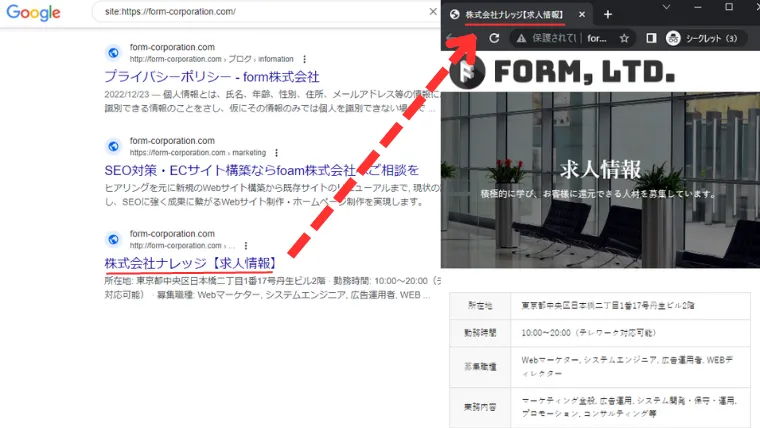This screenshot has height=428, width=760.
Task: Bookmark this page with the star icon
Action: tap(624, 39)
